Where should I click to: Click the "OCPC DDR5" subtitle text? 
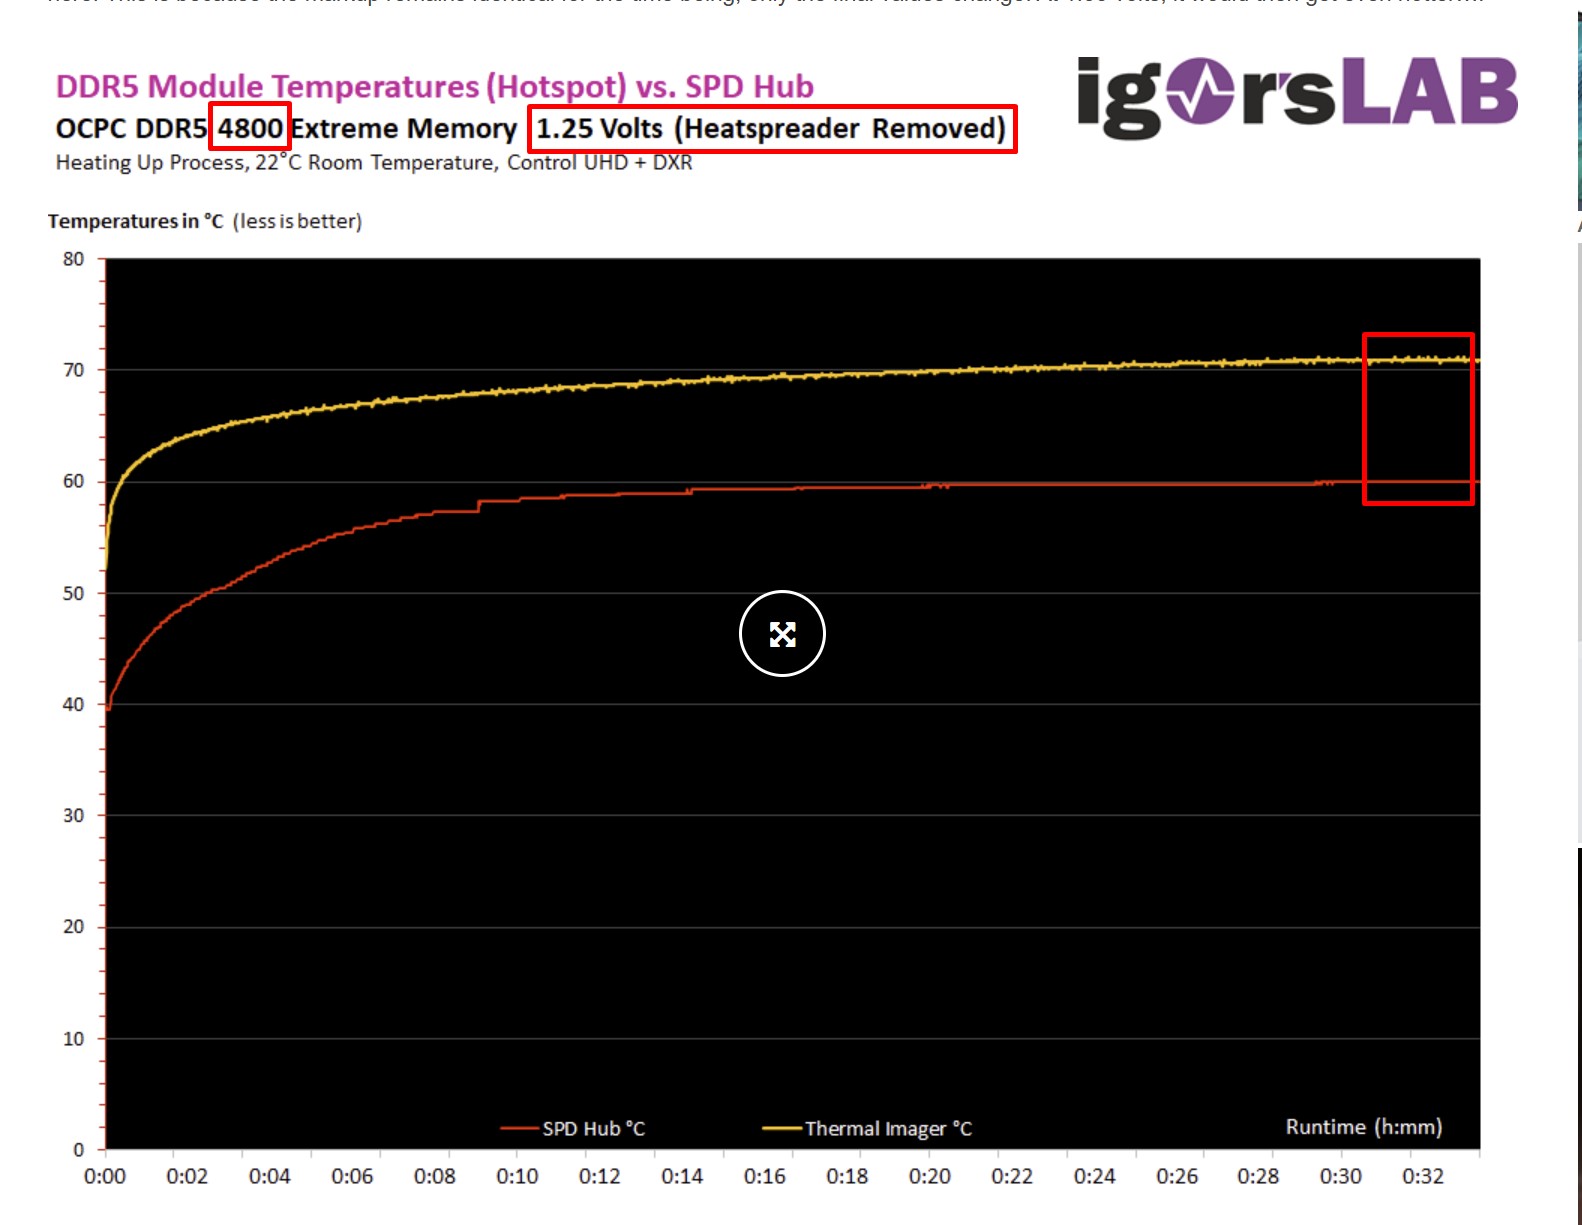coord(131,129)
